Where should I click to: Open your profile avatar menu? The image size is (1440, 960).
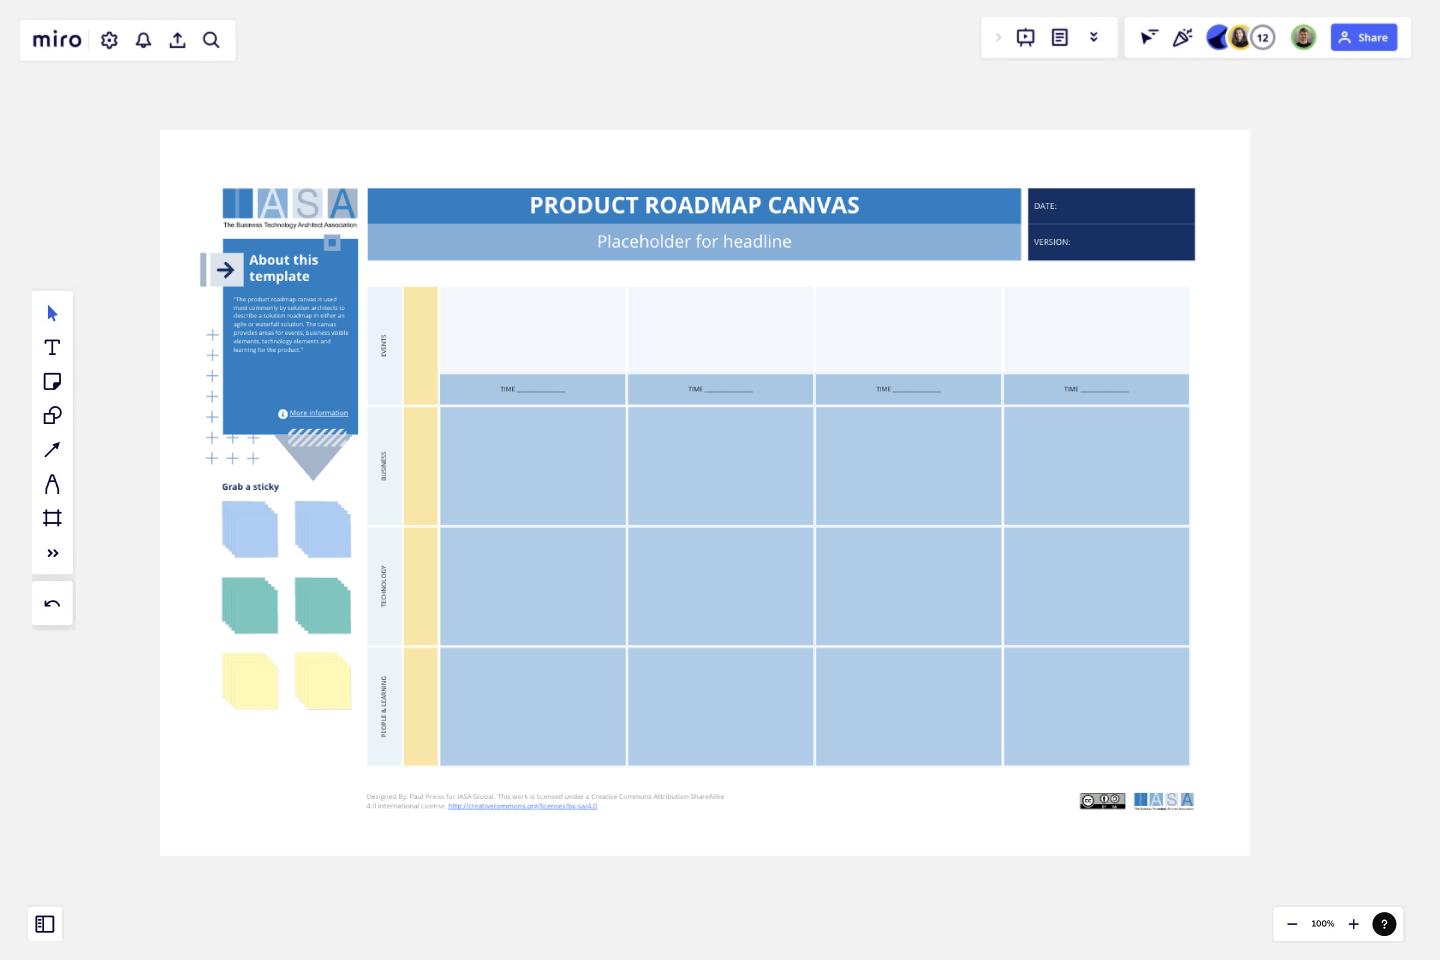point(1303,37)
